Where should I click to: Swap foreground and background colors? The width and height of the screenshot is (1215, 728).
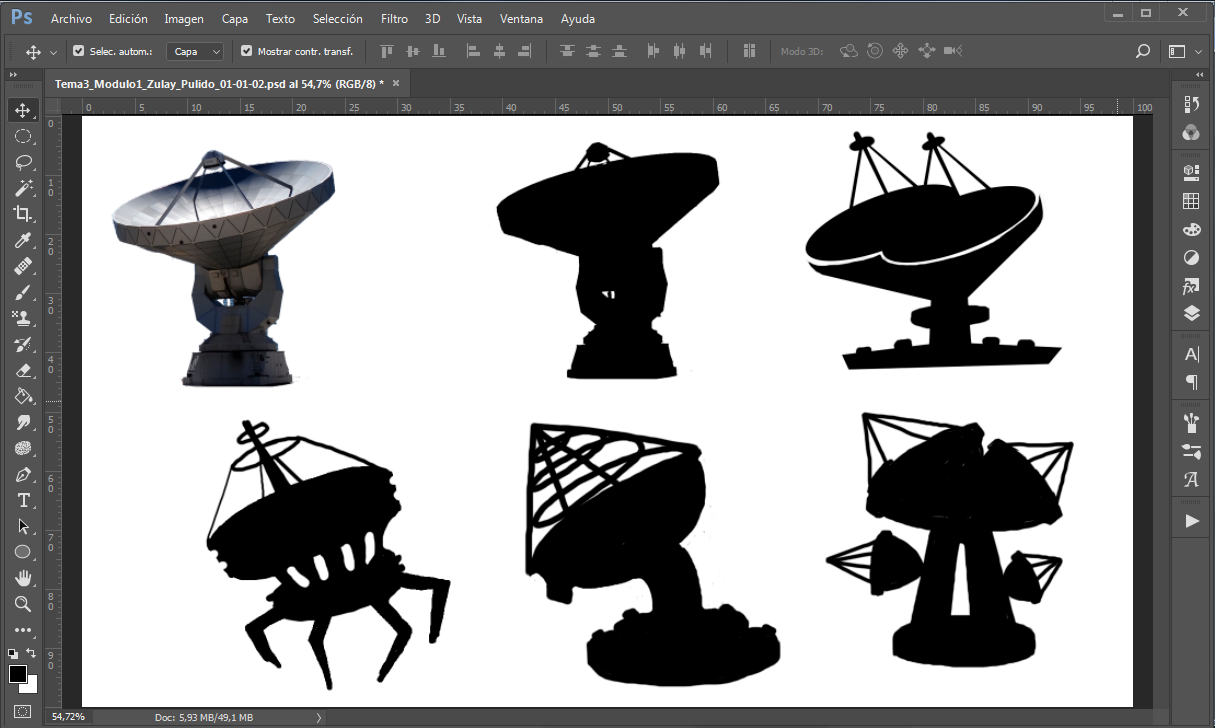point(32,653)
